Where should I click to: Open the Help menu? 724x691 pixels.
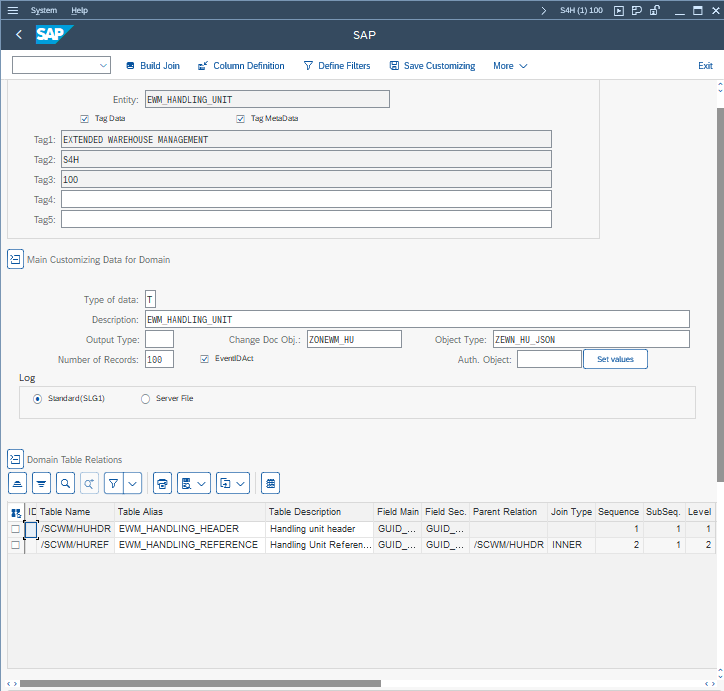[x=79, y=10]
